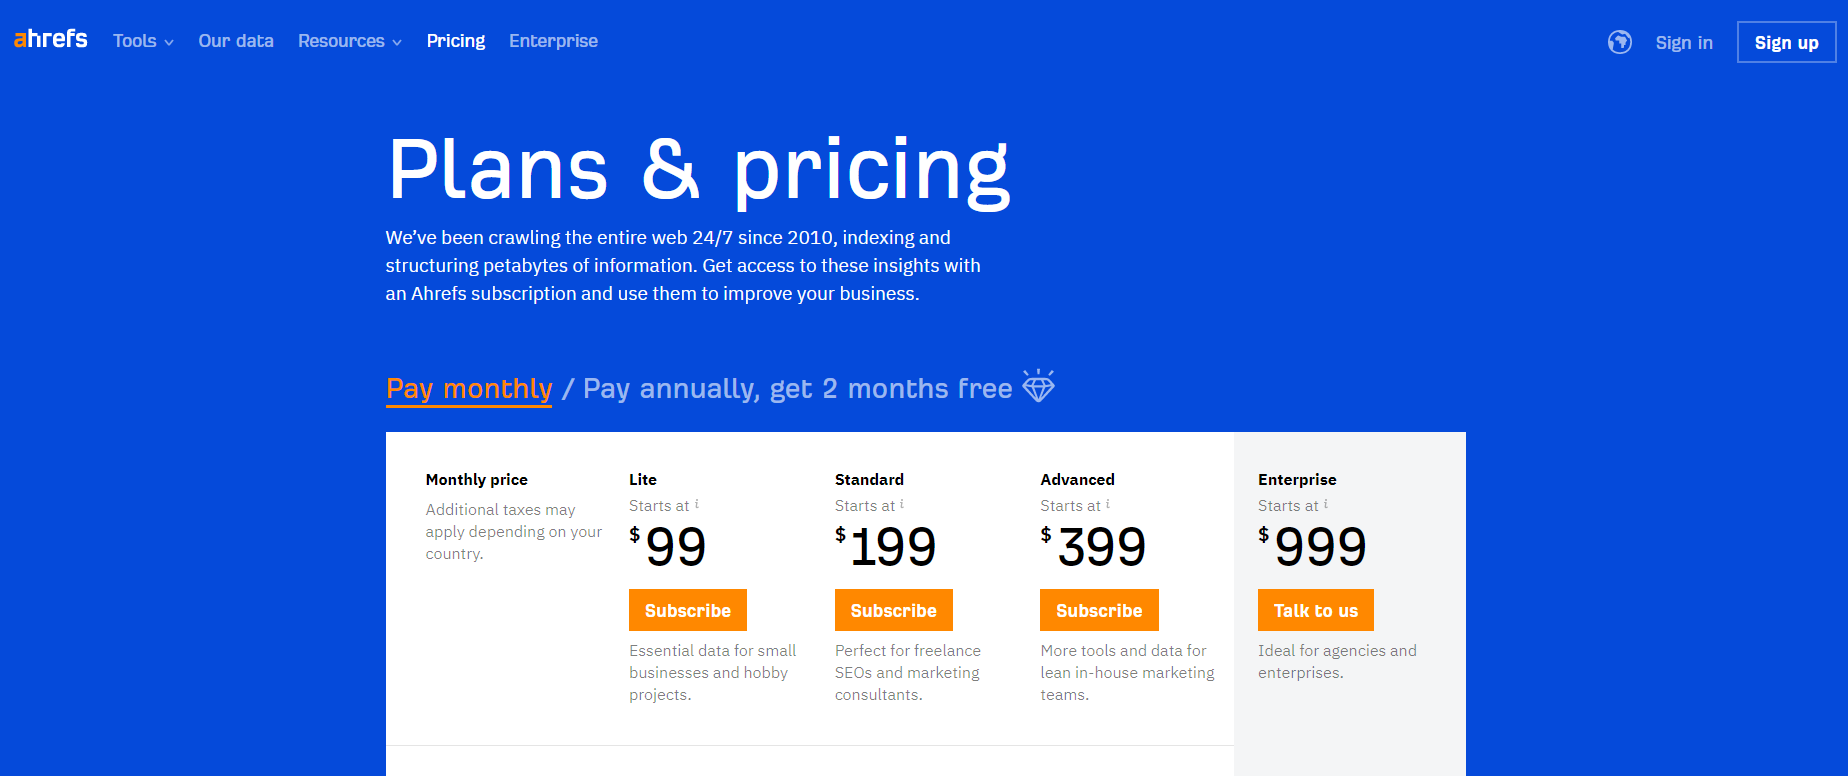This screenshot has height=776, width=1848.
Task: Subscribe to the Standard plan
Action: click(893, 610)
